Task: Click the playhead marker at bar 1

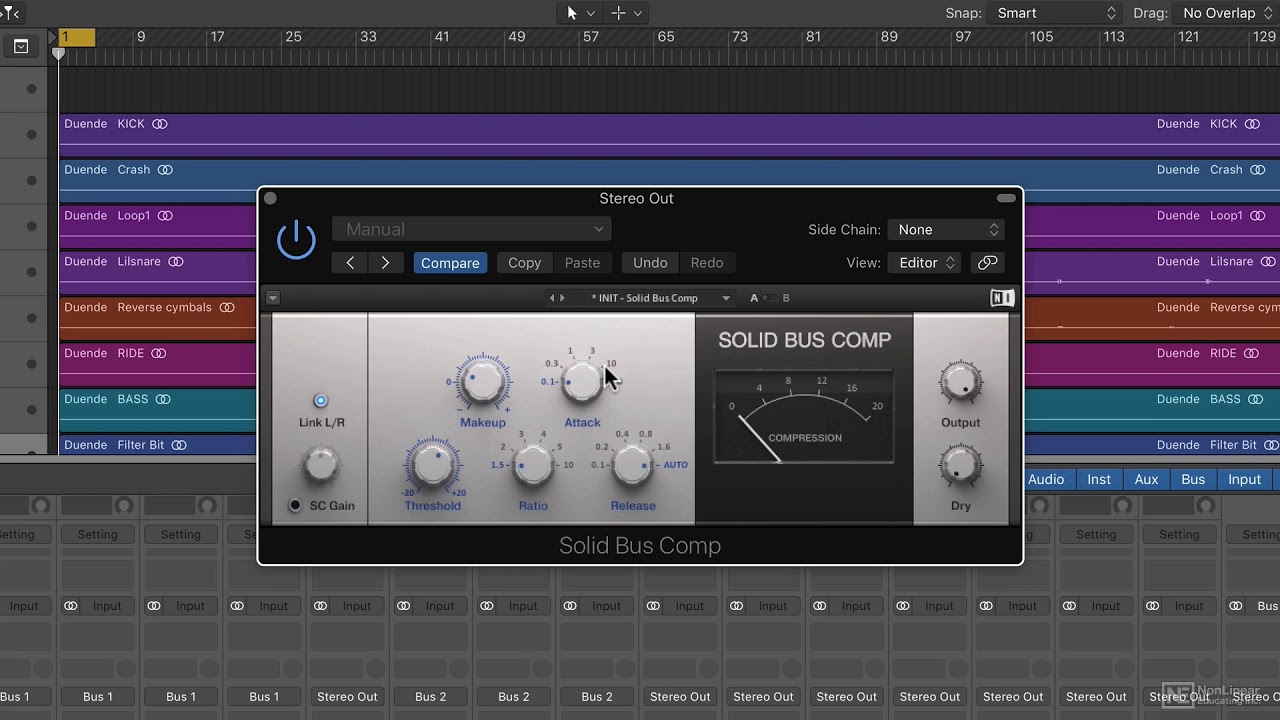Action: (58, 53)
